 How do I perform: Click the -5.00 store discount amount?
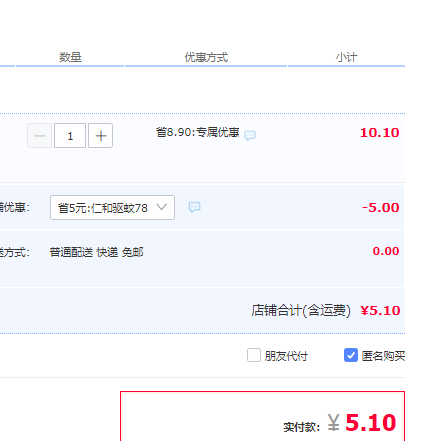click(x=381, y=208)
